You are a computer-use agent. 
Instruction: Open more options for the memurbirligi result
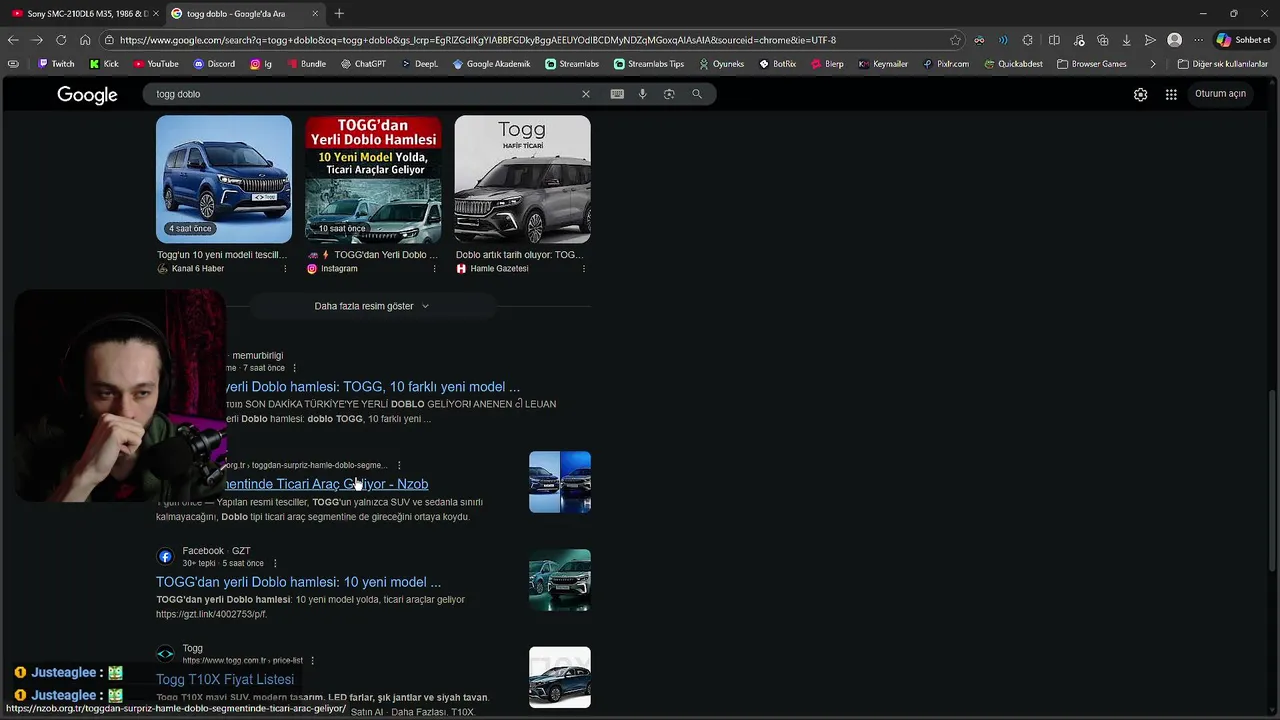294,368
